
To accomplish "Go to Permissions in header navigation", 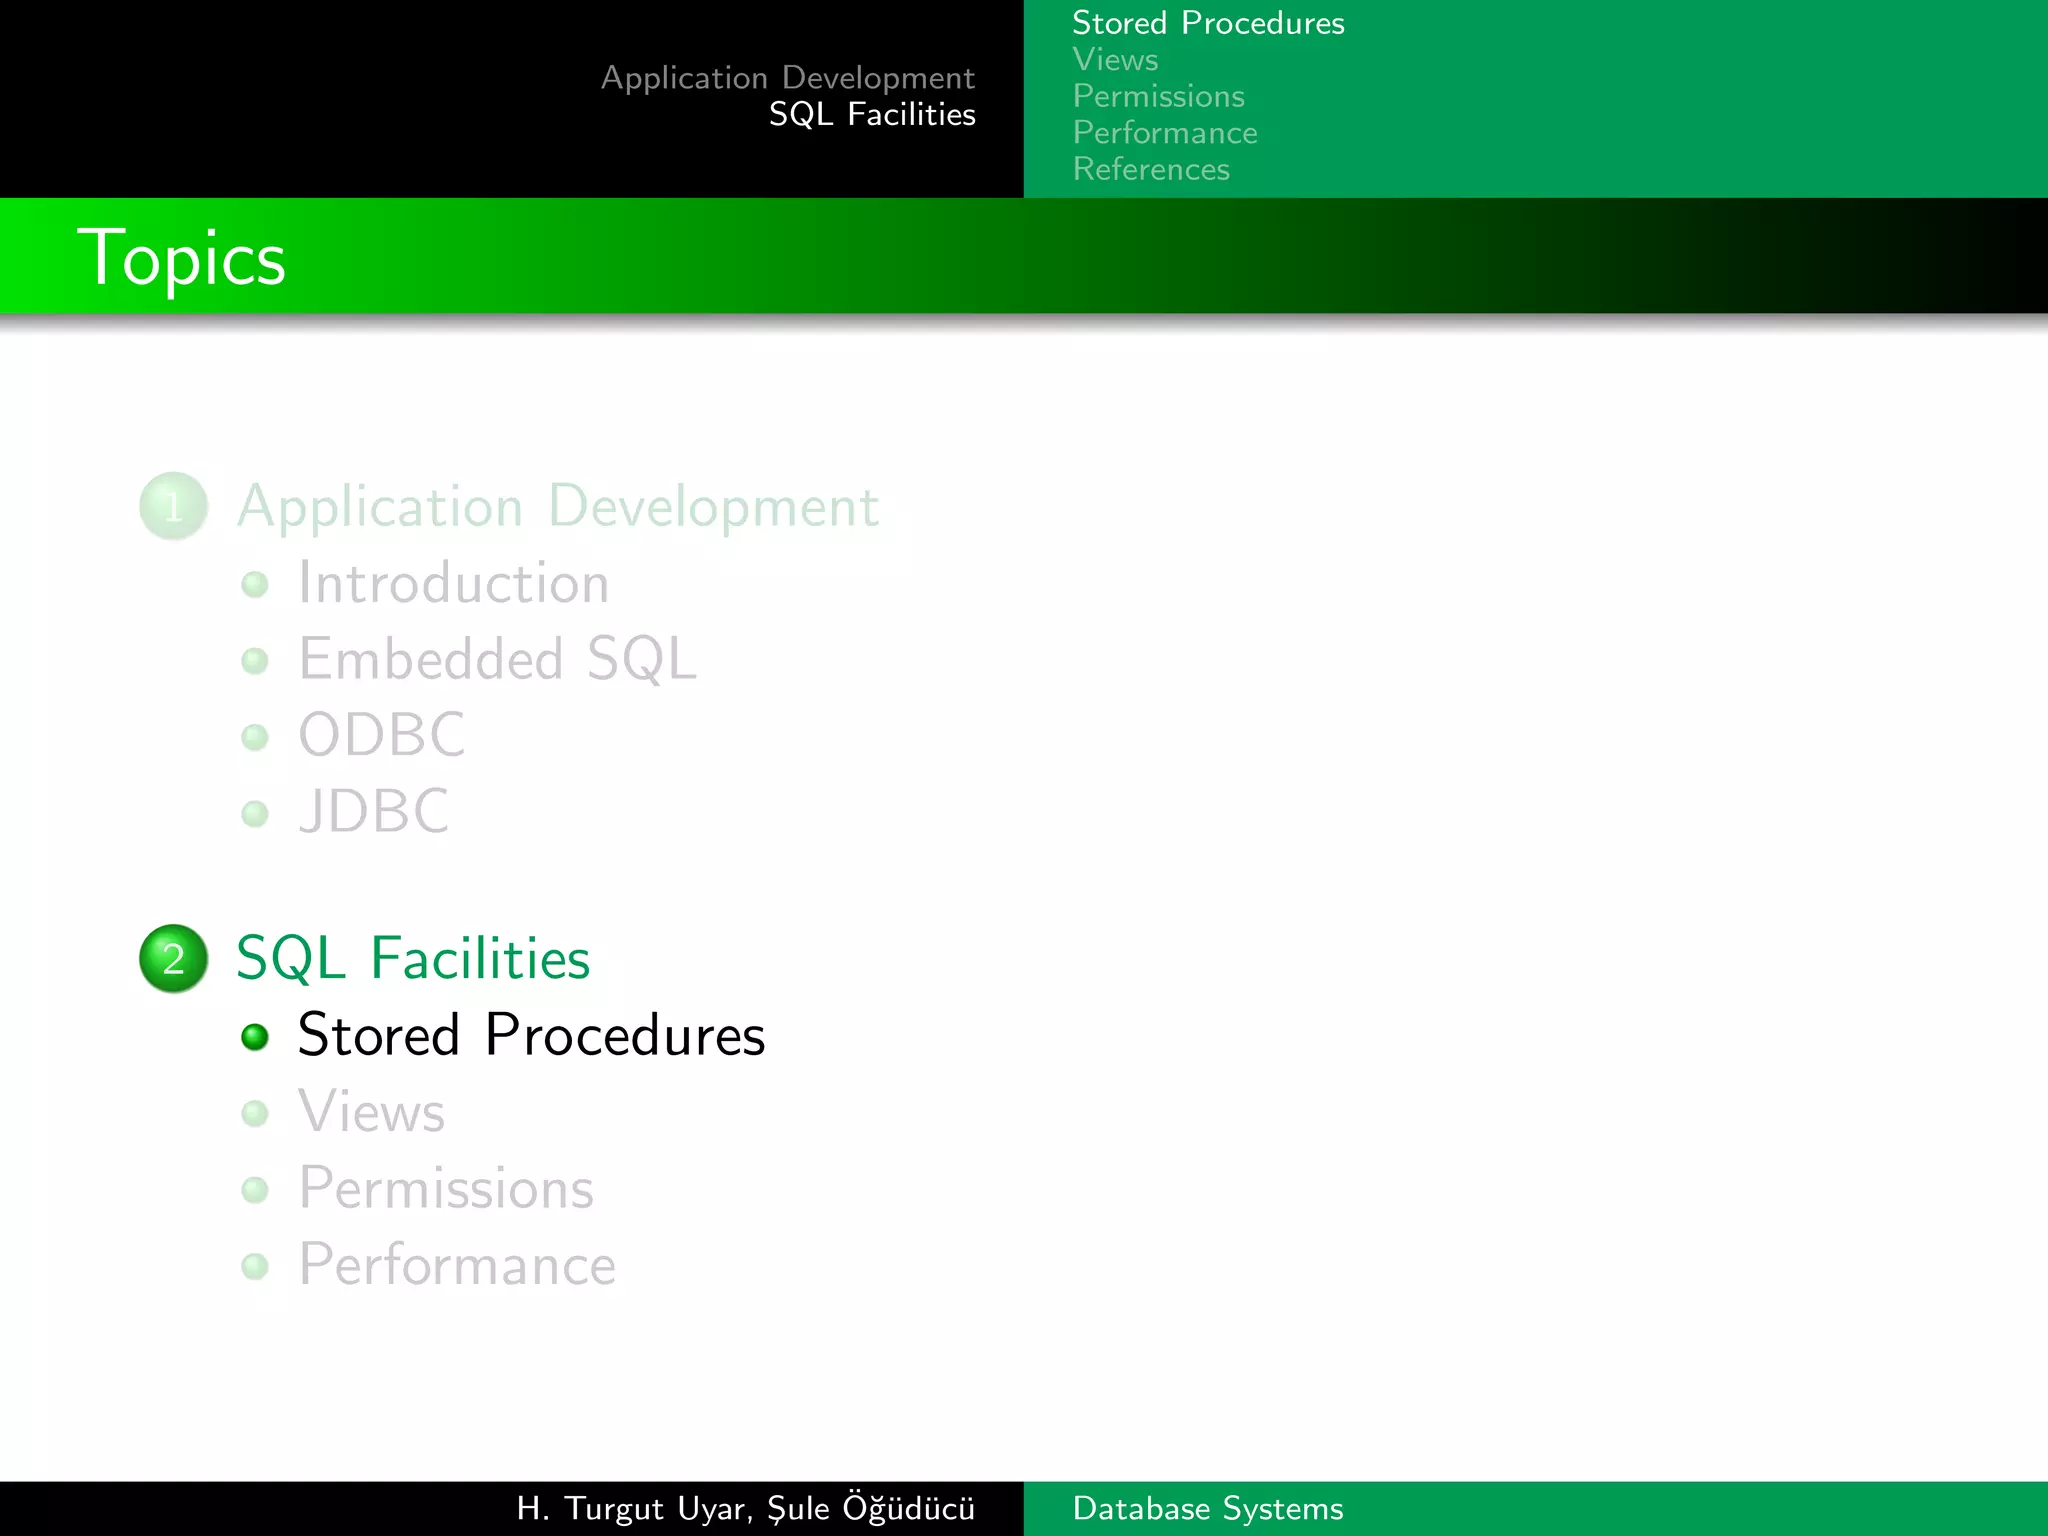I will pyautogui.click(x=1158, y=96).
